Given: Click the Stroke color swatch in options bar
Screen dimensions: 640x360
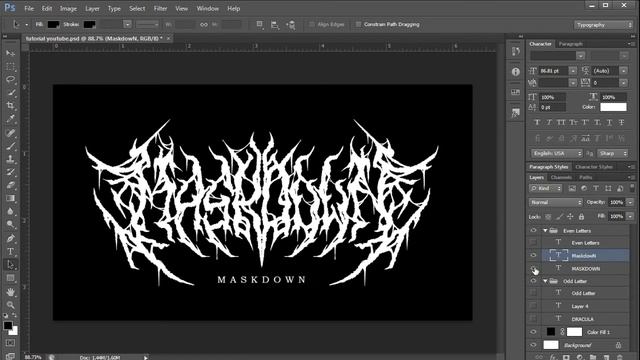Looking at the screenshot, I should (x=89, y=24).
